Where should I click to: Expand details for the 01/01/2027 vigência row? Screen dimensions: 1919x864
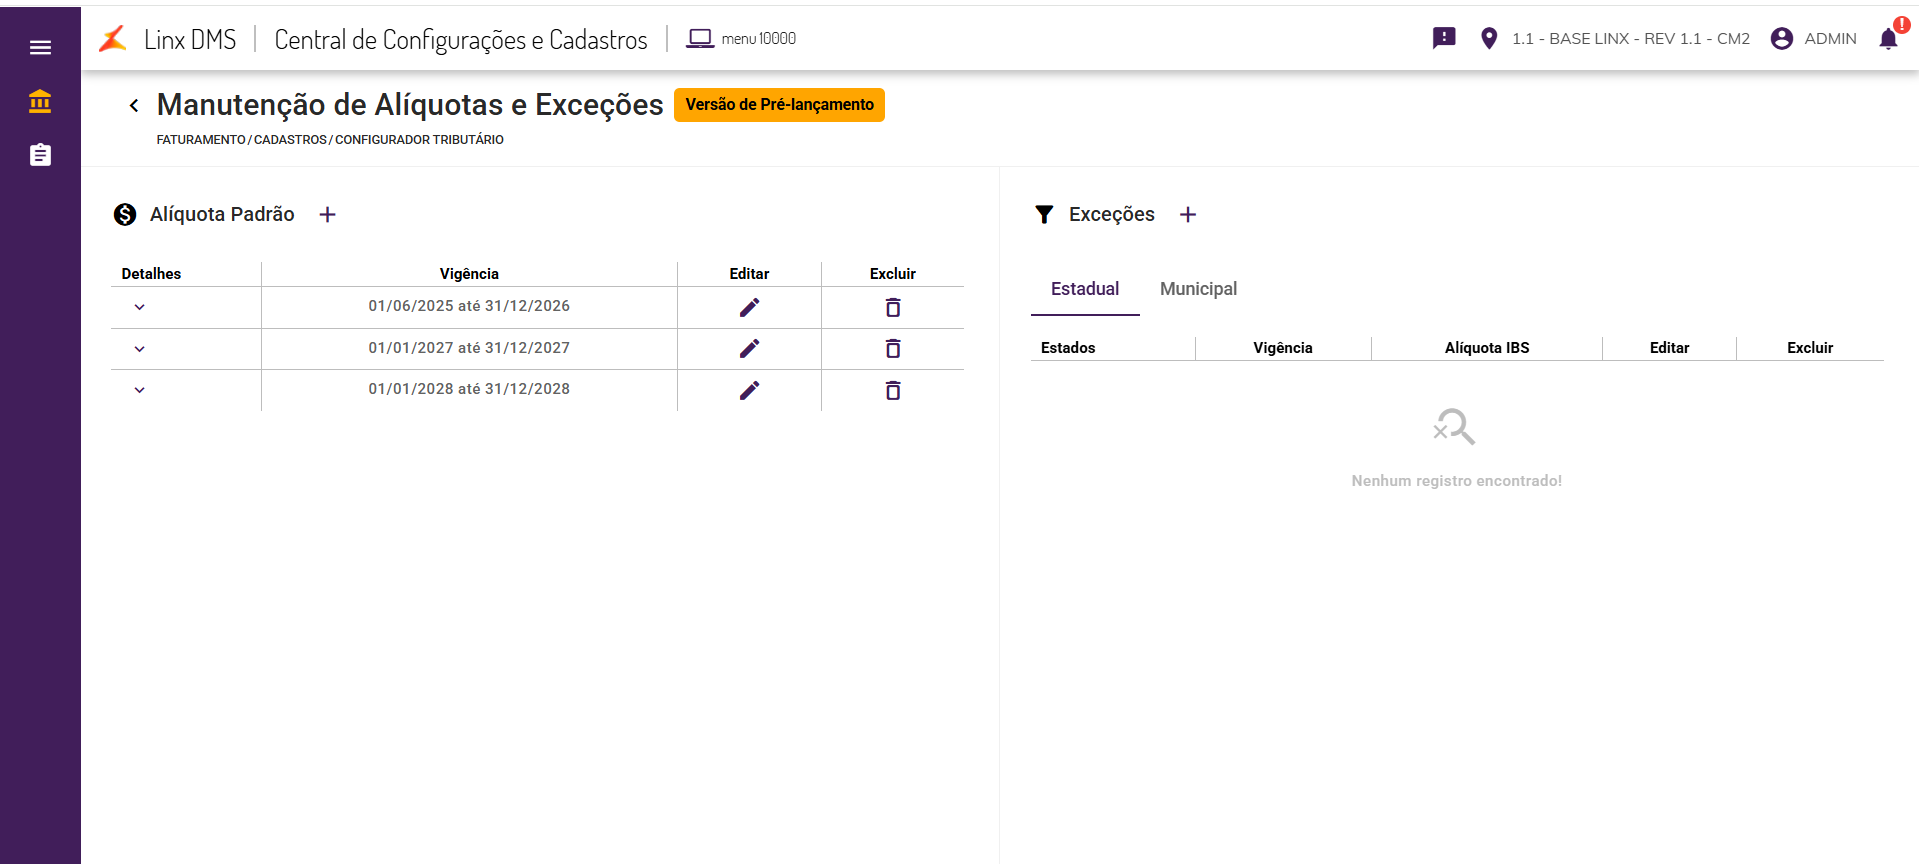tap(140, 349)
